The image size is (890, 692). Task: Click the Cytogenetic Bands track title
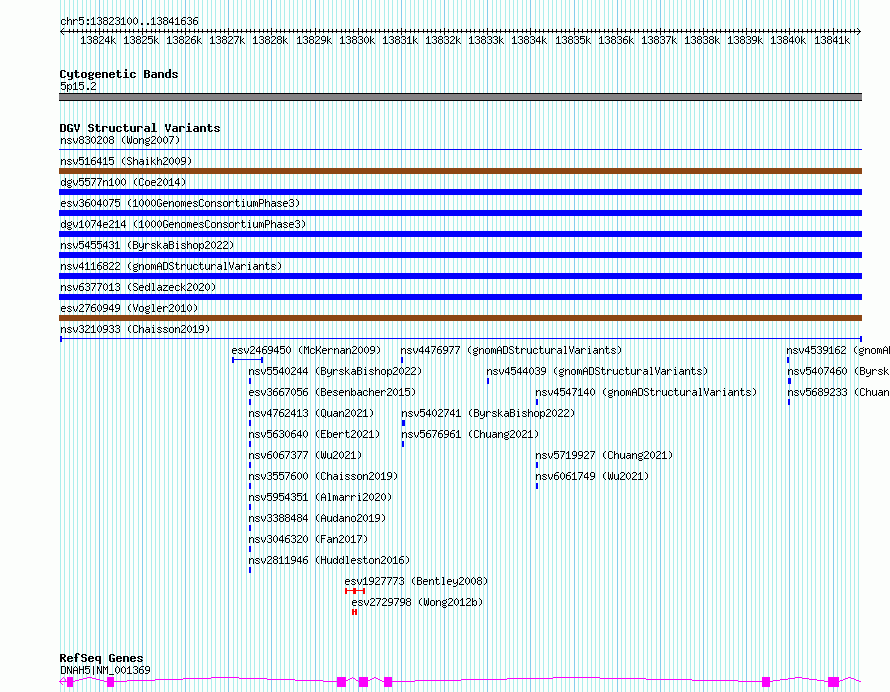[x=119, y=74]
